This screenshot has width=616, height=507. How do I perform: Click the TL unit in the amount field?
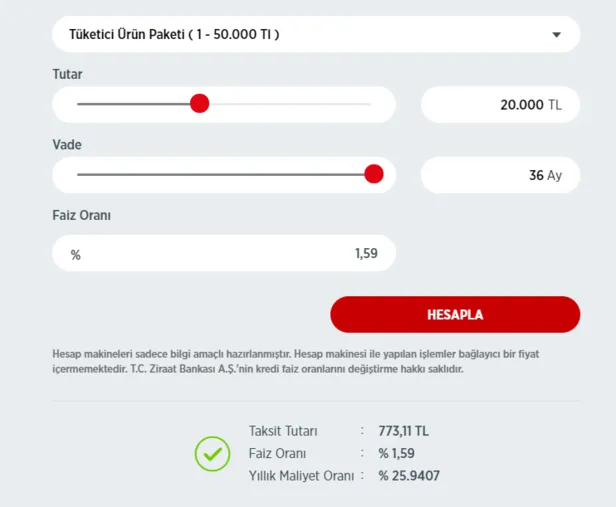(555, 105)
